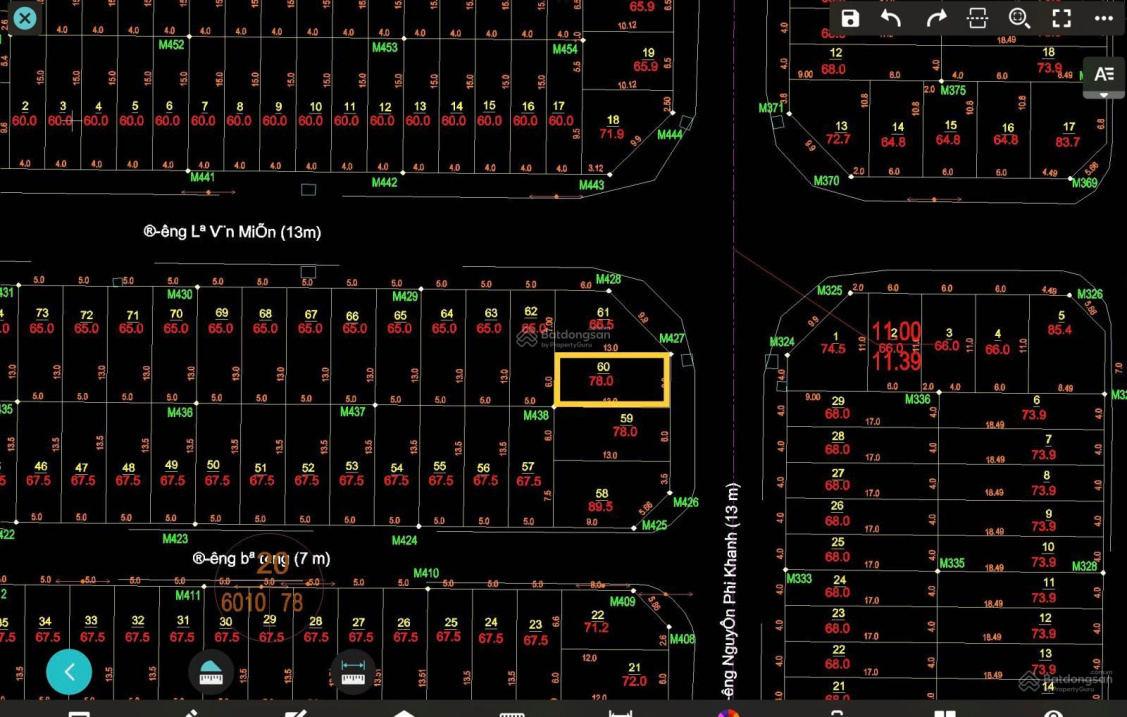Select the yellow-highlighted lot 60
Viewport: 1127px width, 717px height.
click(x=611, y=380)
